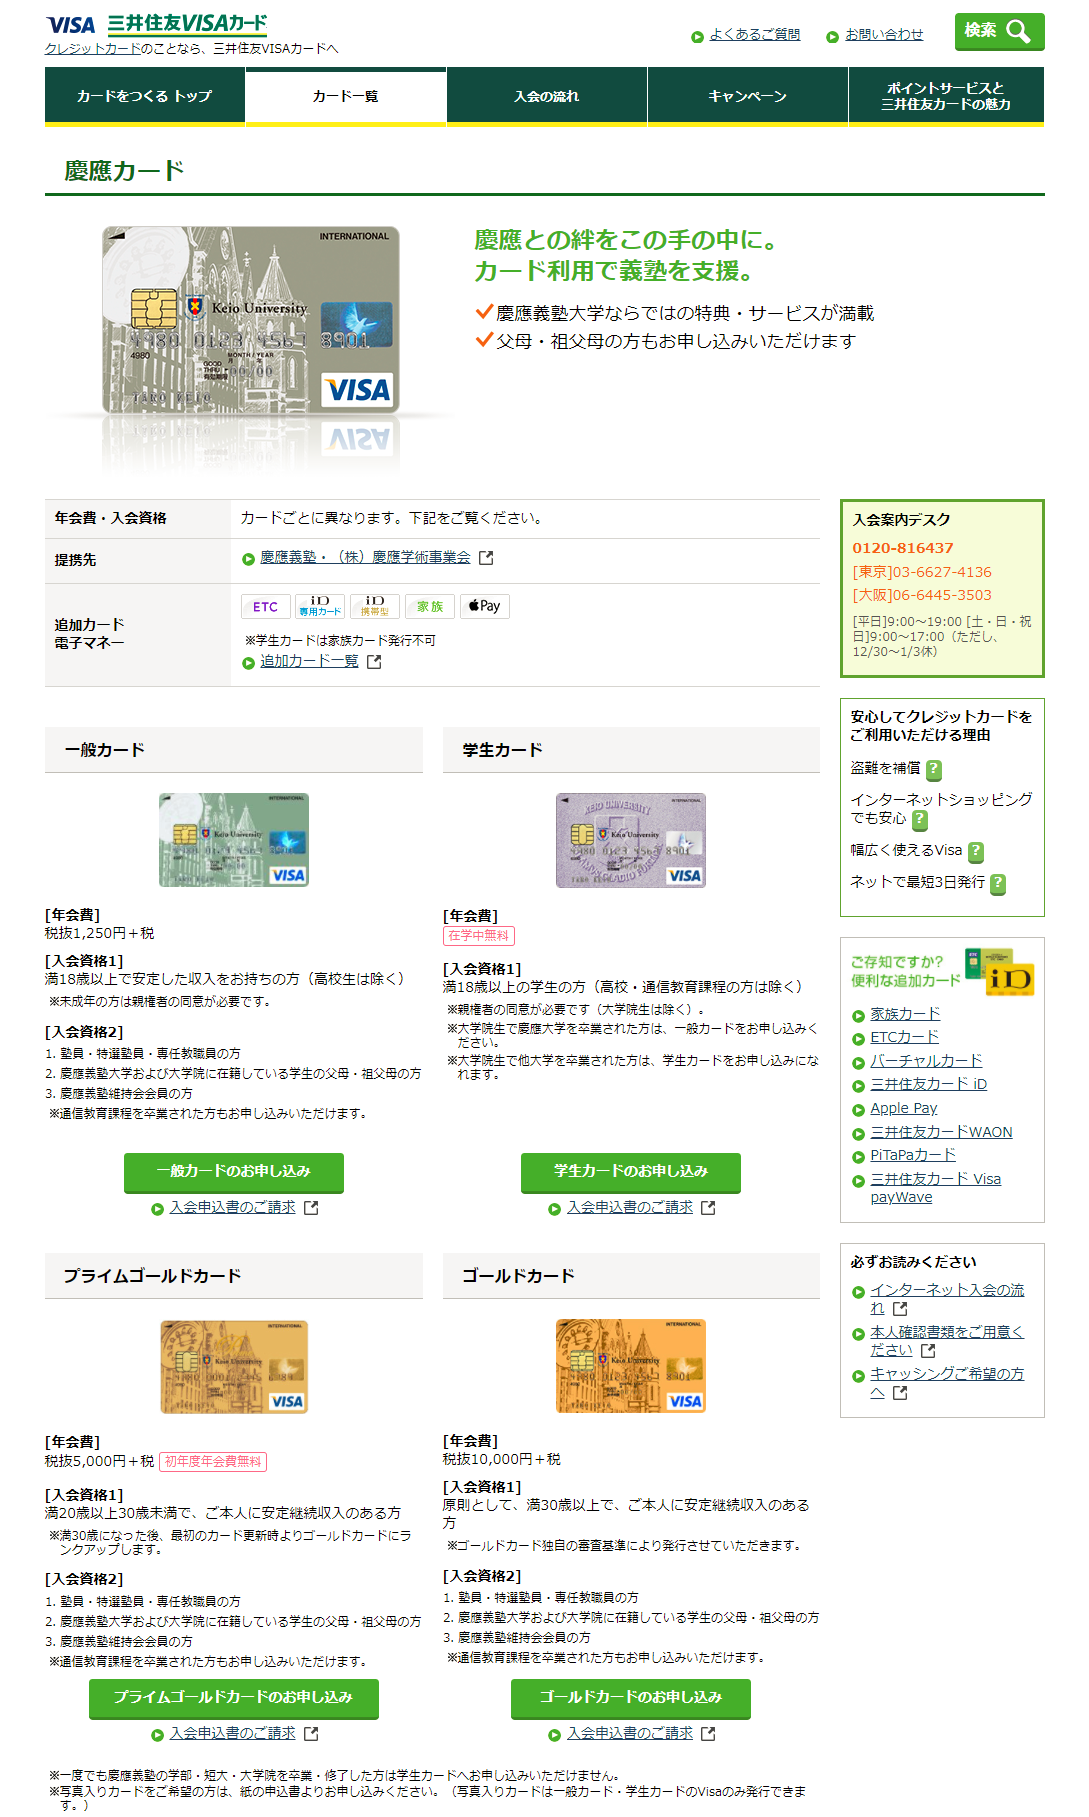
Task: Click プライムゴールドカードのお申し込み button
Action: pyautogui.click(x=234, y=1698)
